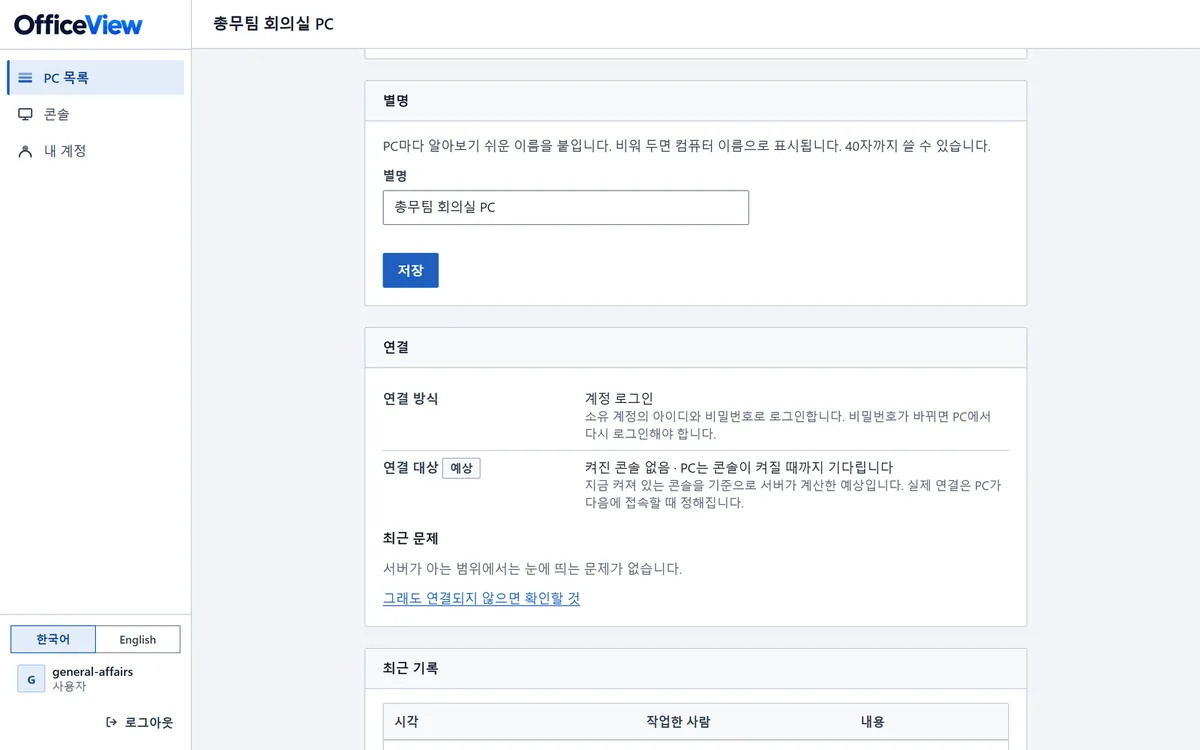Click the 연결 section header
This screenshot has height=750, width=1200.
point(696,347)
